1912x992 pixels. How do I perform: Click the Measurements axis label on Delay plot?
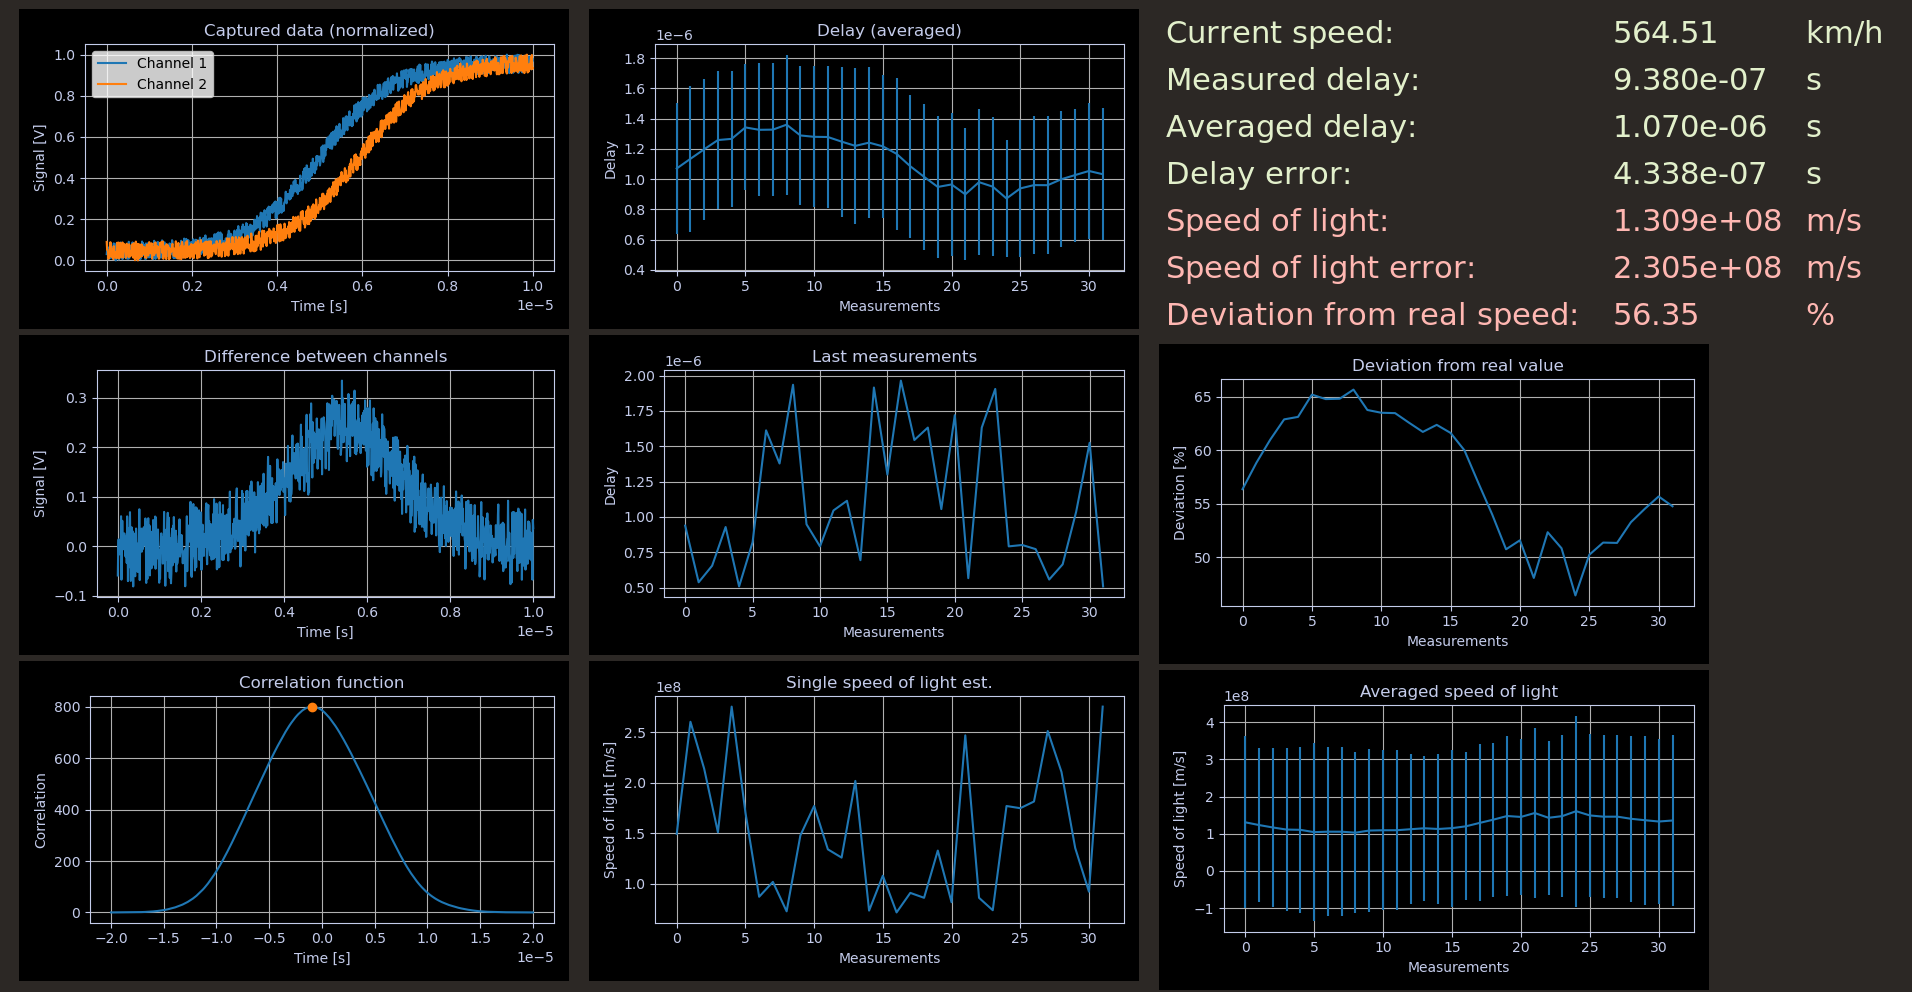tap(889, 306)
